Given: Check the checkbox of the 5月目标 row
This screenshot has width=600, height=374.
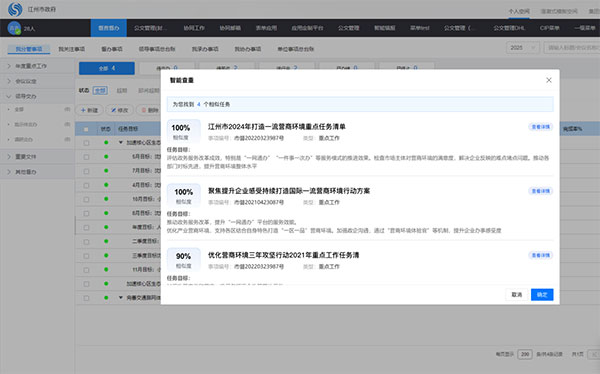Looking at the screenshot, I should coord(86,157).
